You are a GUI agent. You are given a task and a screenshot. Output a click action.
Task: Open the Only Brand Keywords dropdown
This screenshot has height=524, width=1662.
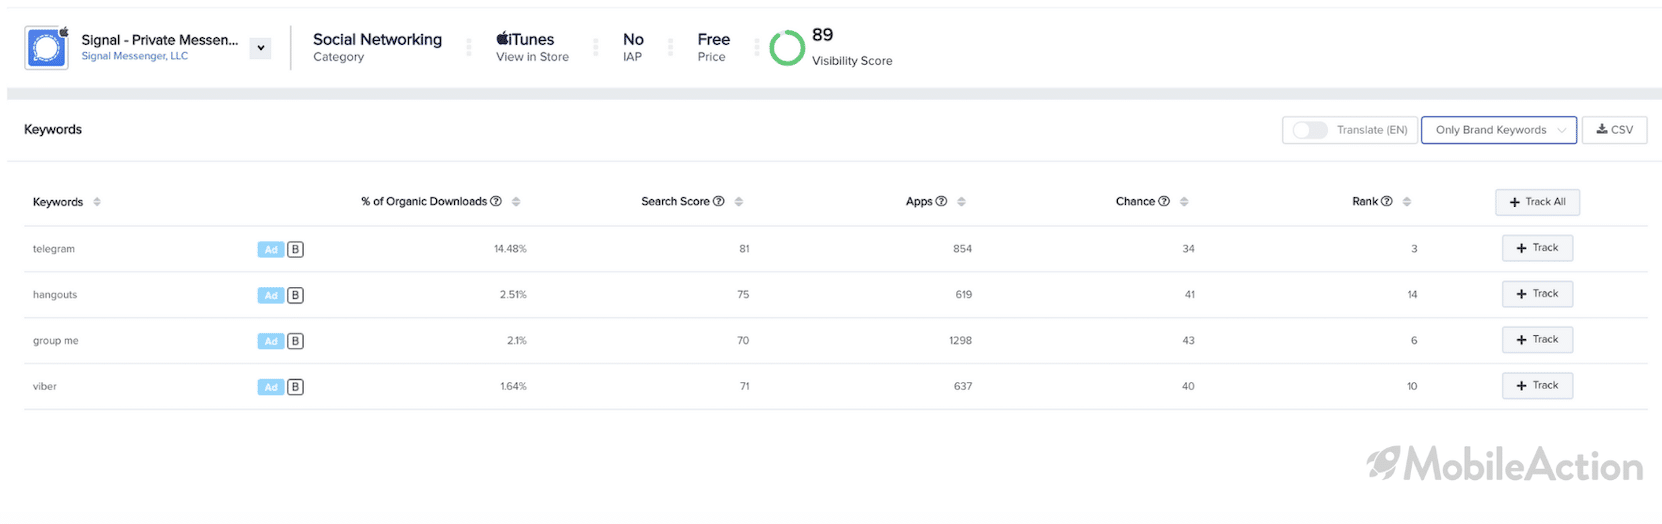(1499, 130)
